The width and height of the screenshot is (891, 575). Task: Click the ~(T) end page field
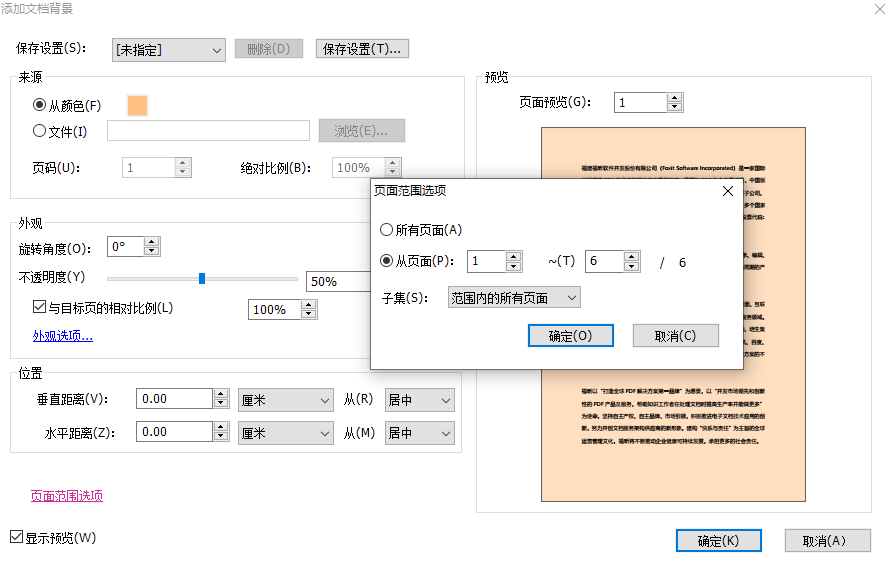[605, 261]
